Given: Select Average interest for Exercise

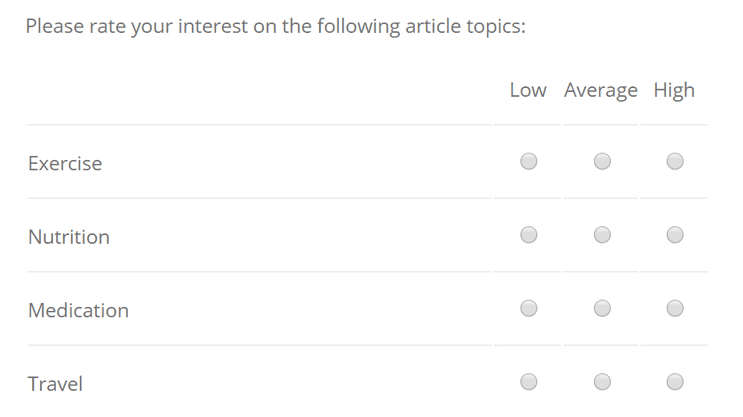Looking at the screenshot, I should 602,161.
